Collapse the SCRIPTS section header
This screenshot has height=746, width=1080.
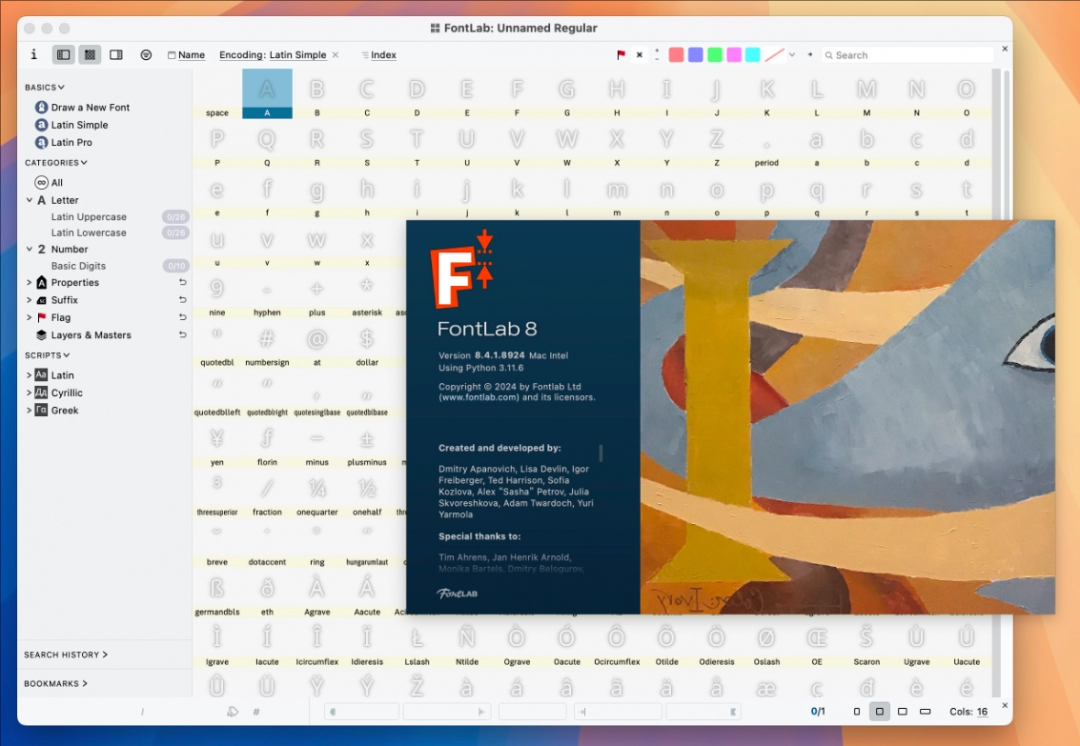(47, 355)
